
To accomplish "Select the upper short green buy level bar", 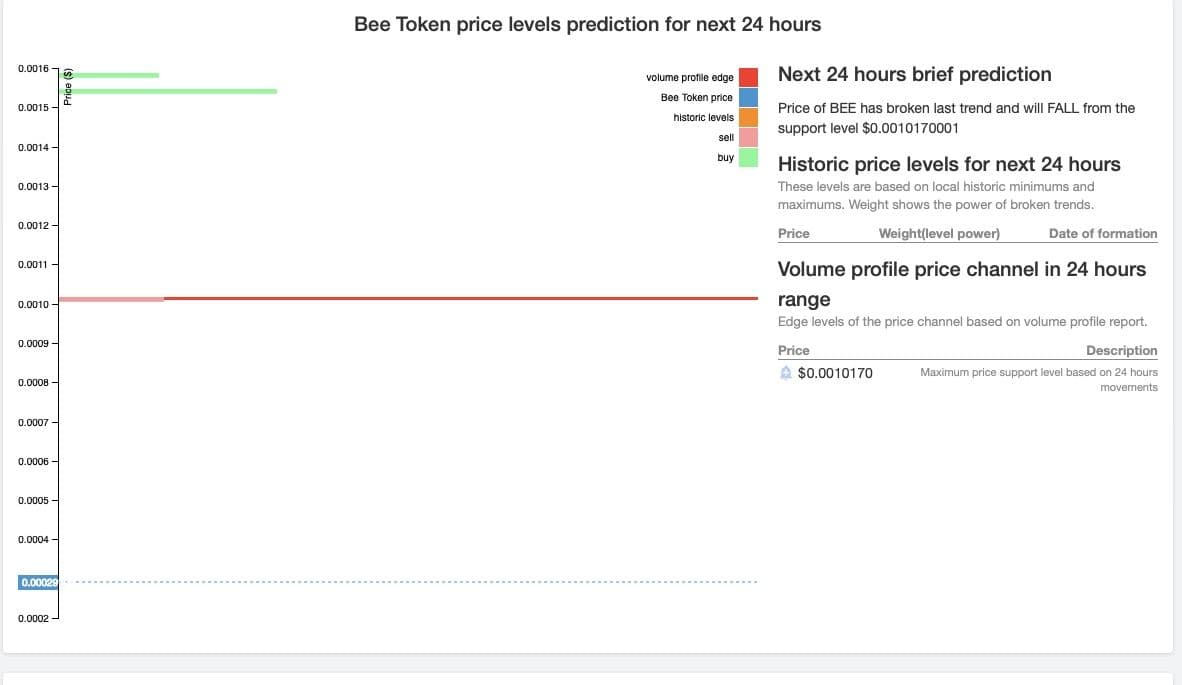I will (x=110, y=75).
